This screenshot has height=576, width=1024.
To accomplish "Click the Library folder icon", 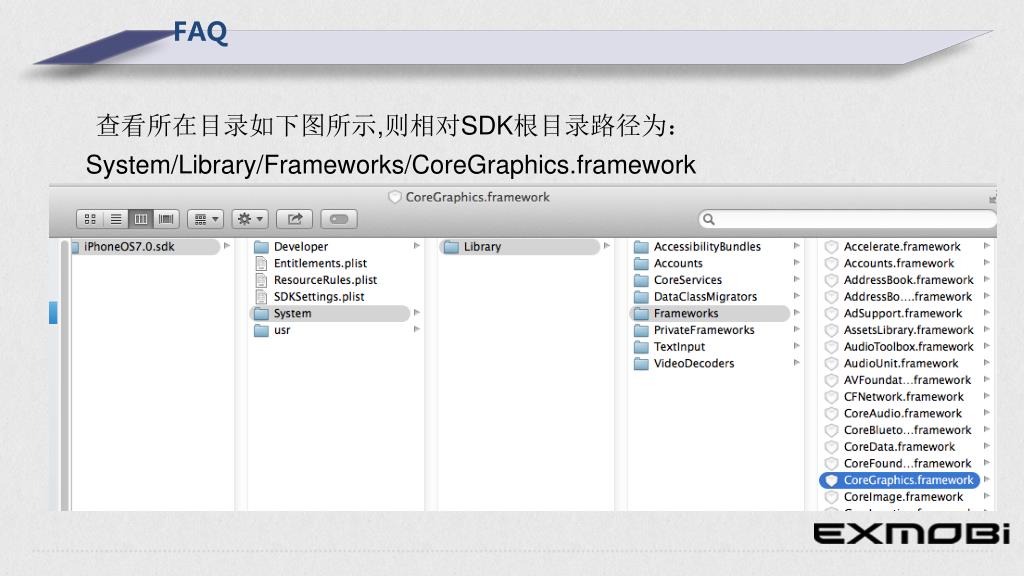I will (x=451, y=247).
